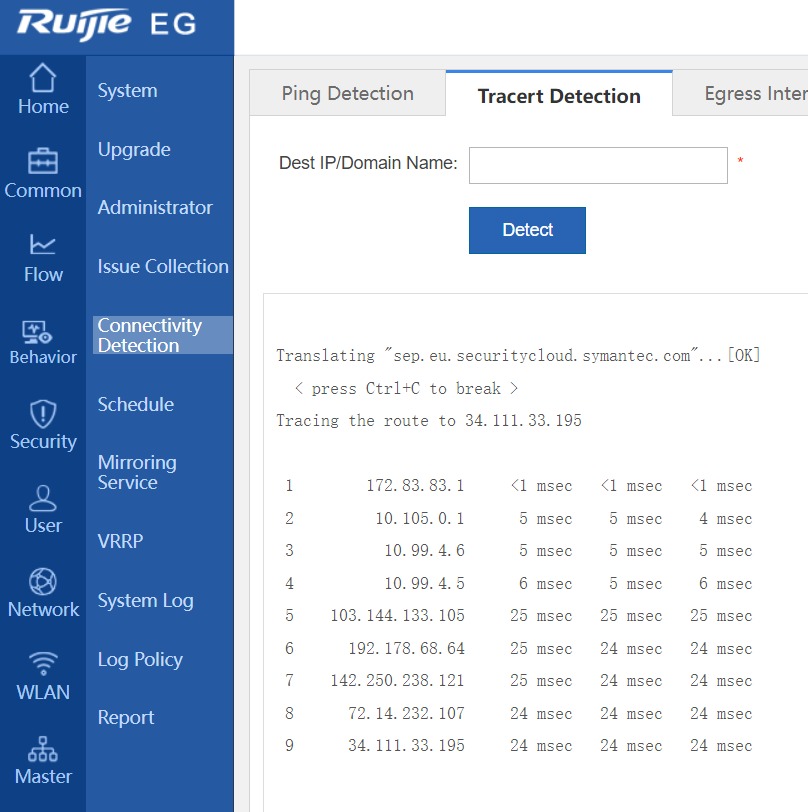Focus the Dest IP/Domain Name field
The height and width of the screenshot is (812, 808).
[597, 166]
